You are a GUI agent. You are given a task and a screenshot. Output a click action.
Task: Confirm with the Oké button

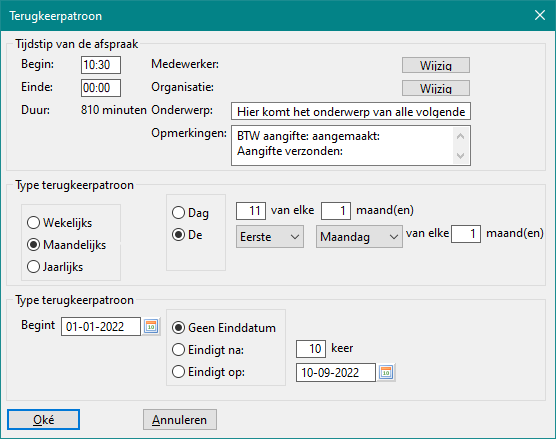tap(44, 419)
